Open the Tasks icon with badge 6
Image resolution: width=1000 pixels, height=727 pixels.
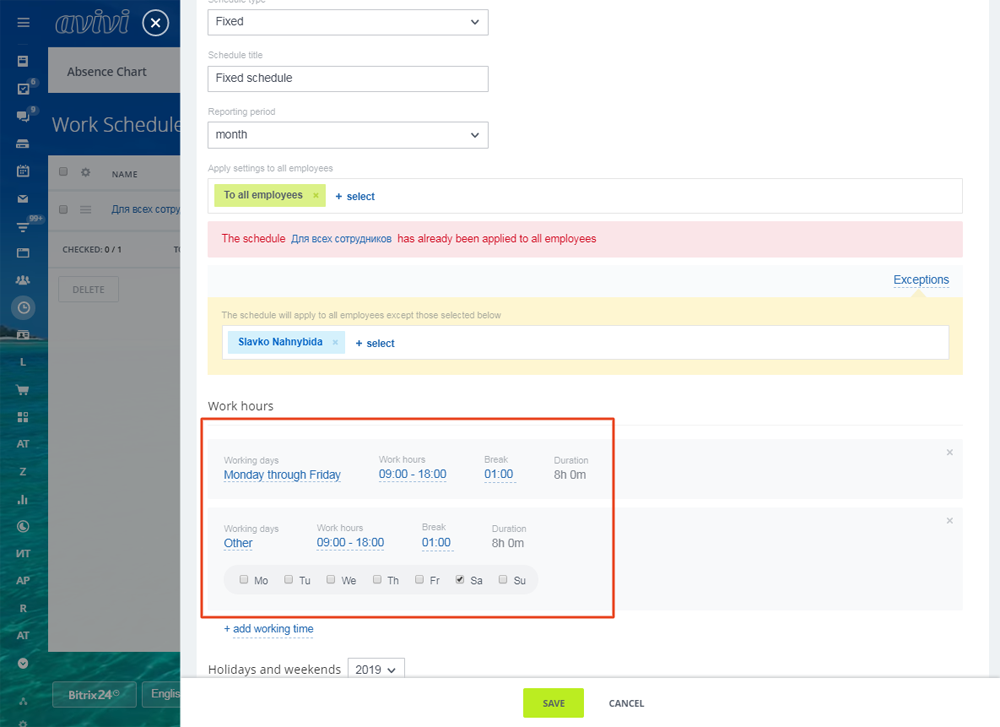coord(23,89)
